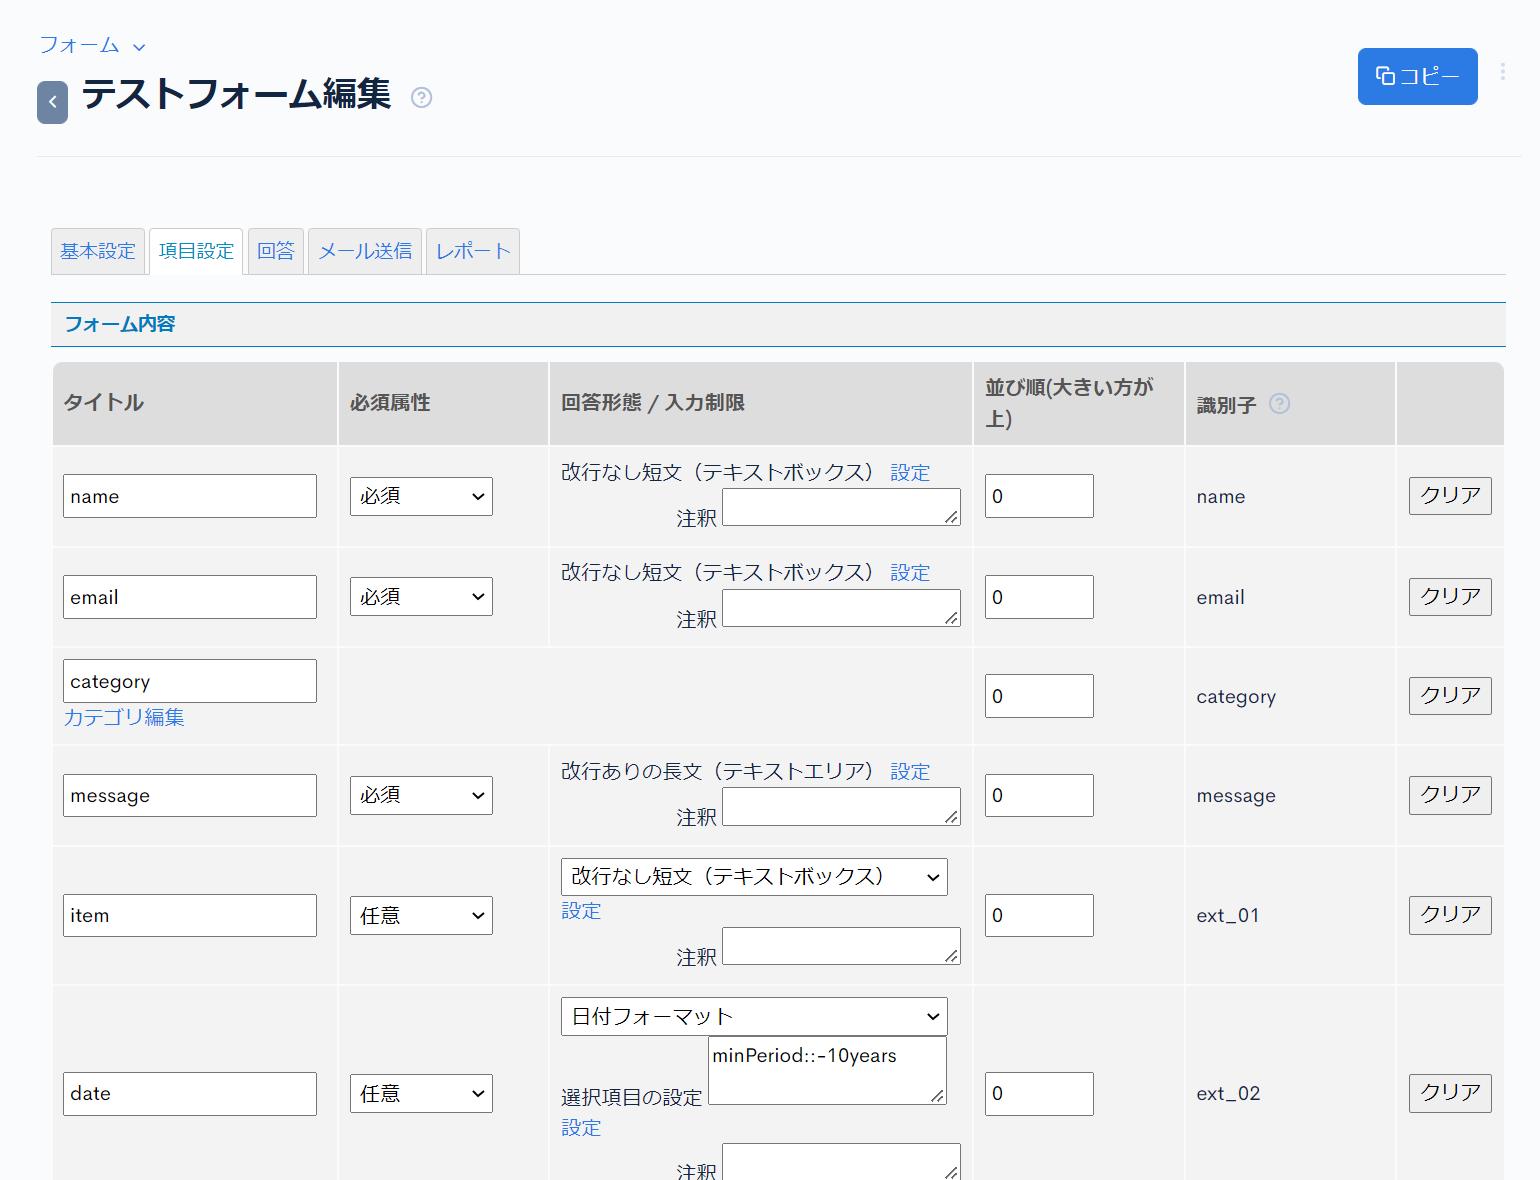Click the 並び順 field in the message row
Image resolution: width=1540 pixels, height=1180 pixels.
pos(1038,795)
